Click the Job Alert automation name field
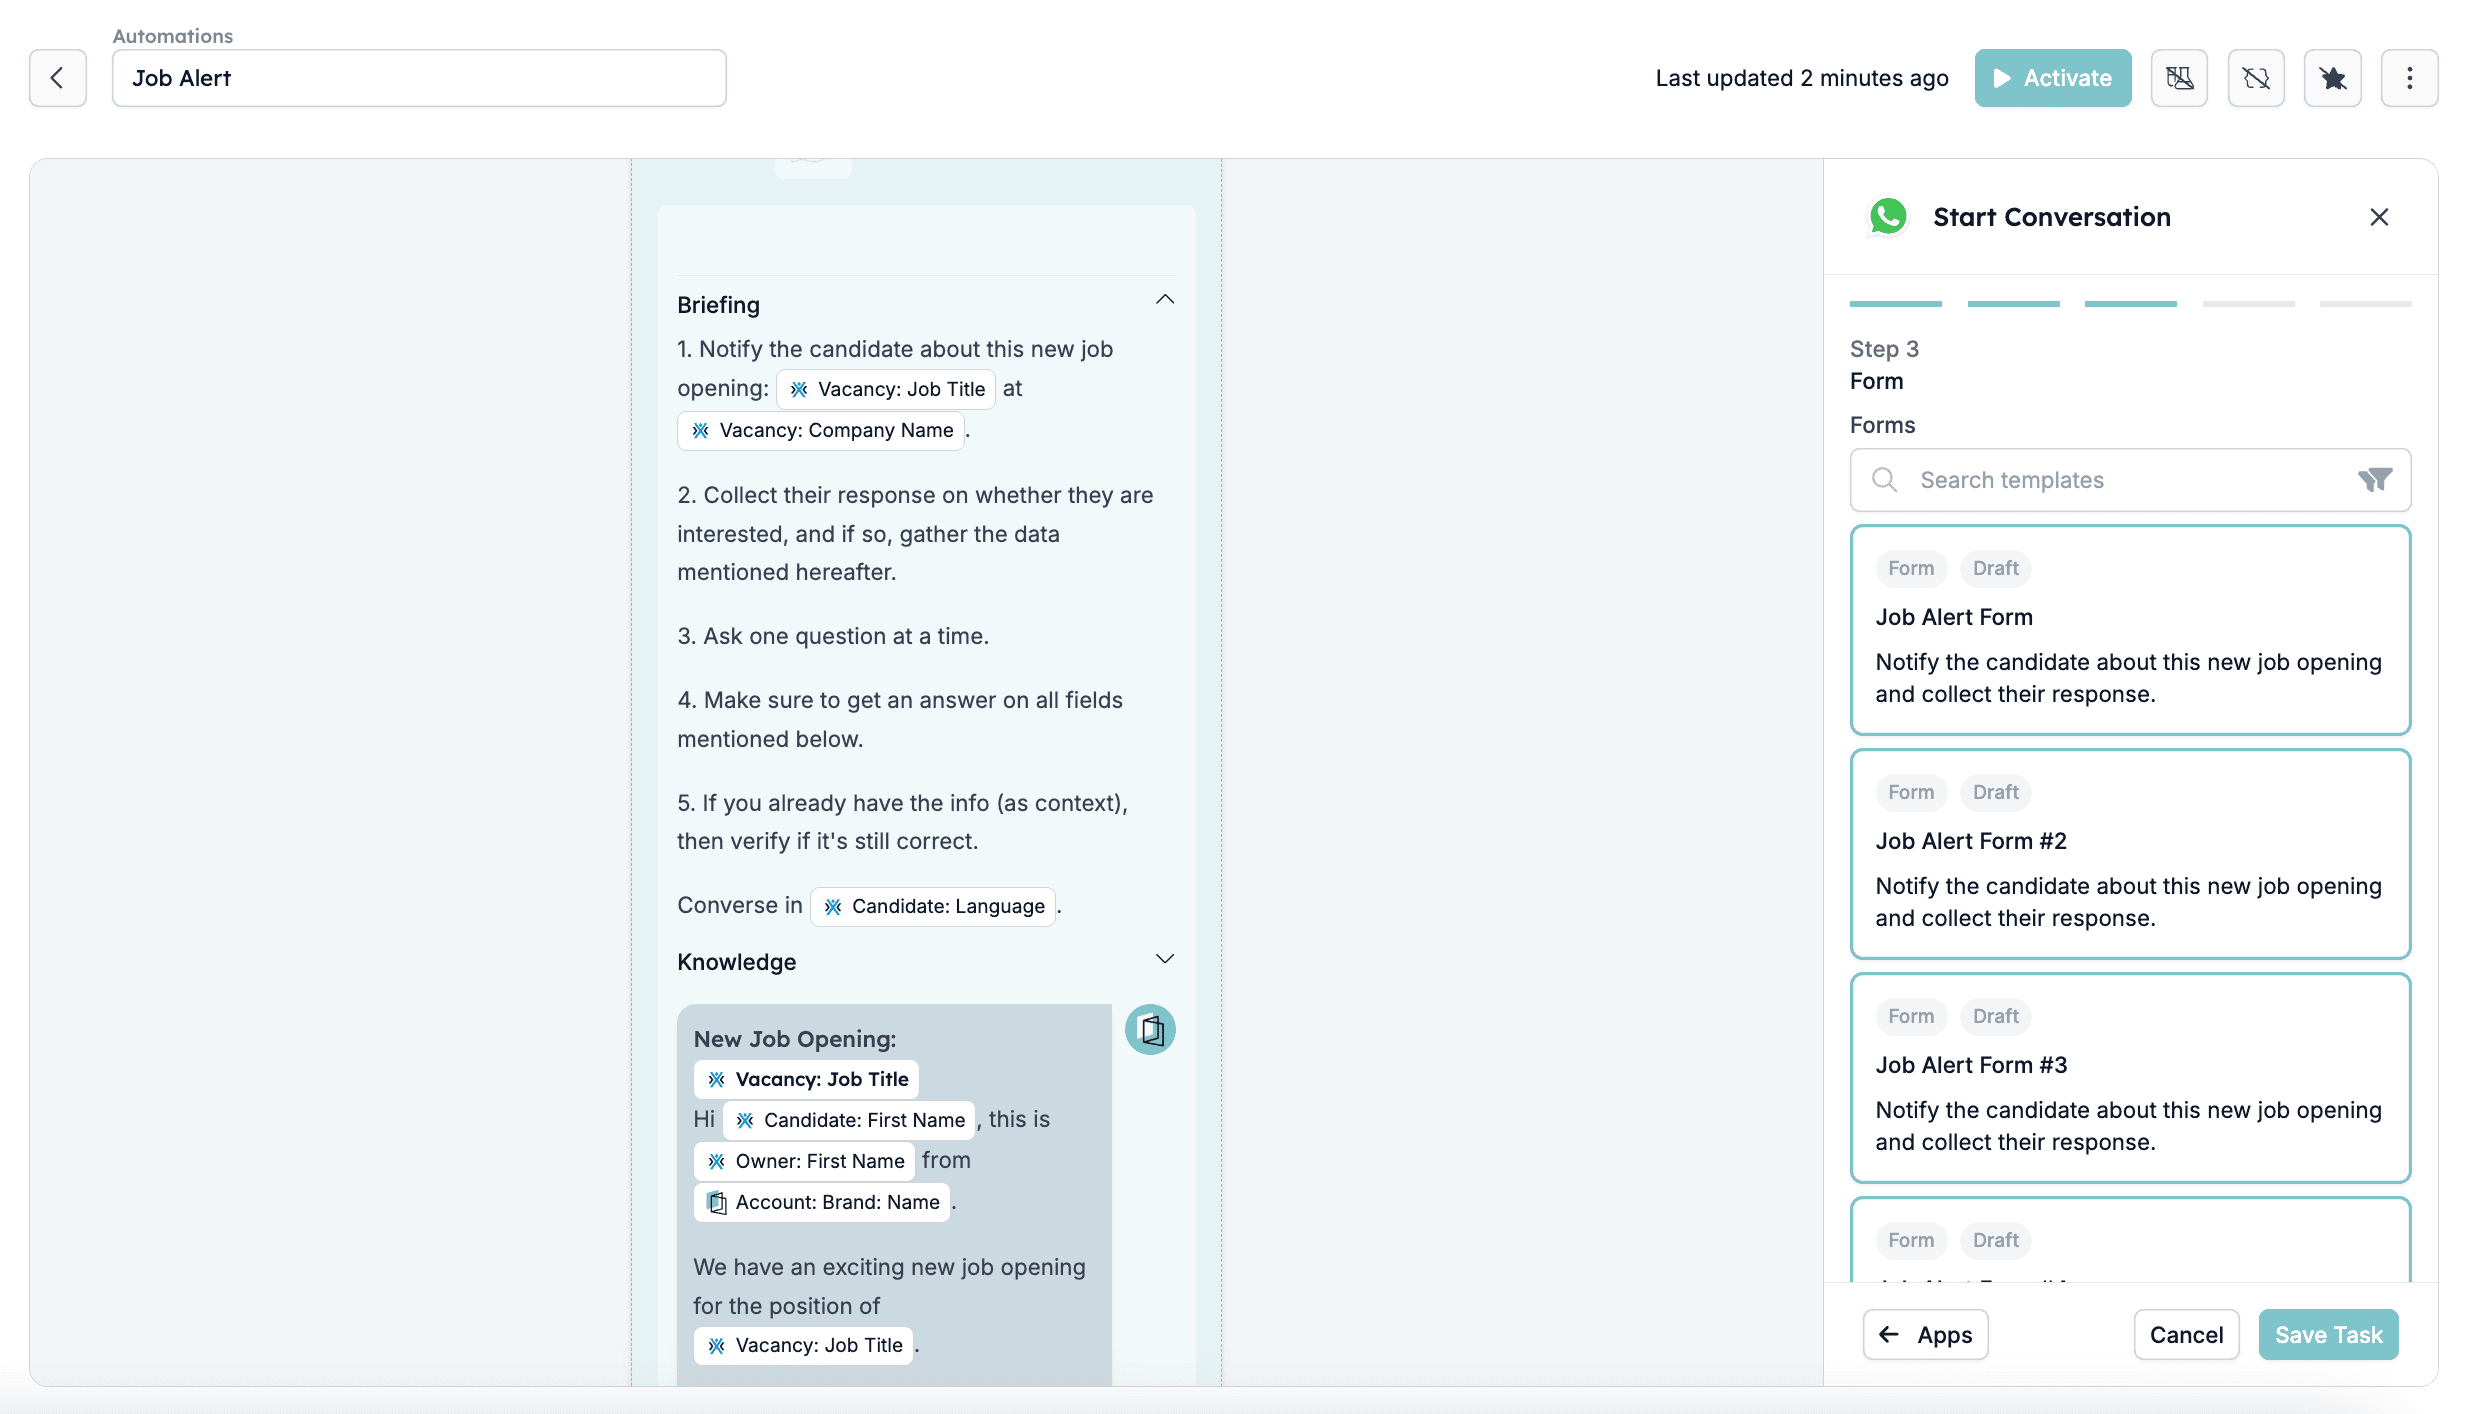 coord(419,78)
